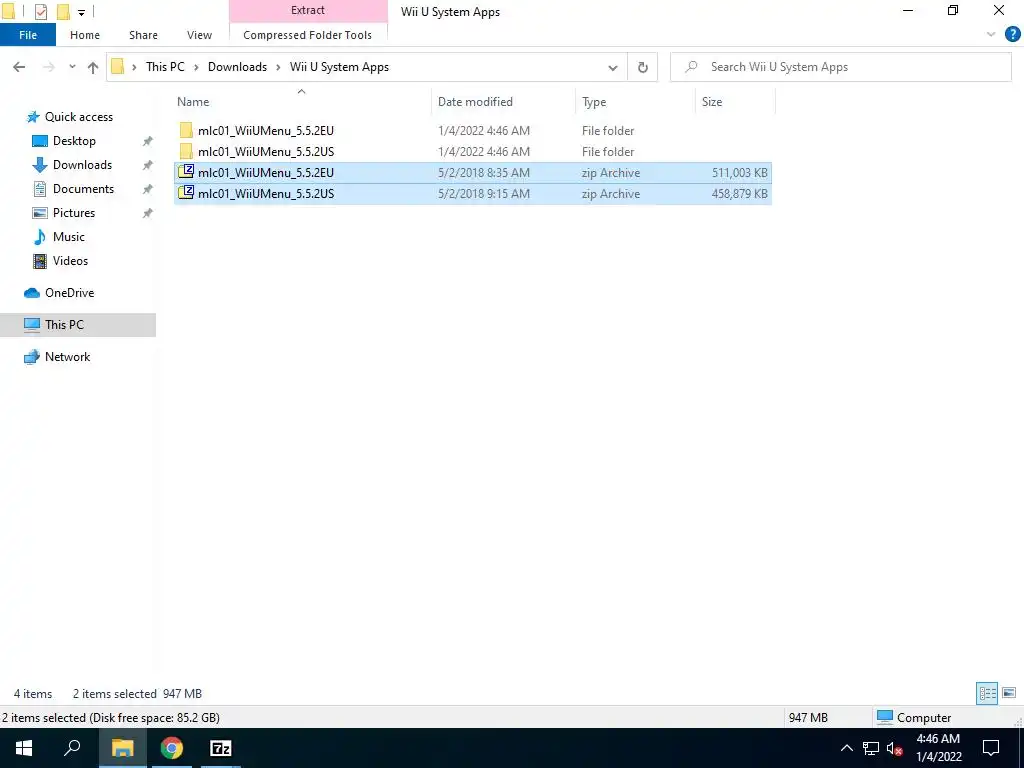Click the 511,003 KB size value
The width and height of the screenshot is (1024, 768).
(740, 173)
